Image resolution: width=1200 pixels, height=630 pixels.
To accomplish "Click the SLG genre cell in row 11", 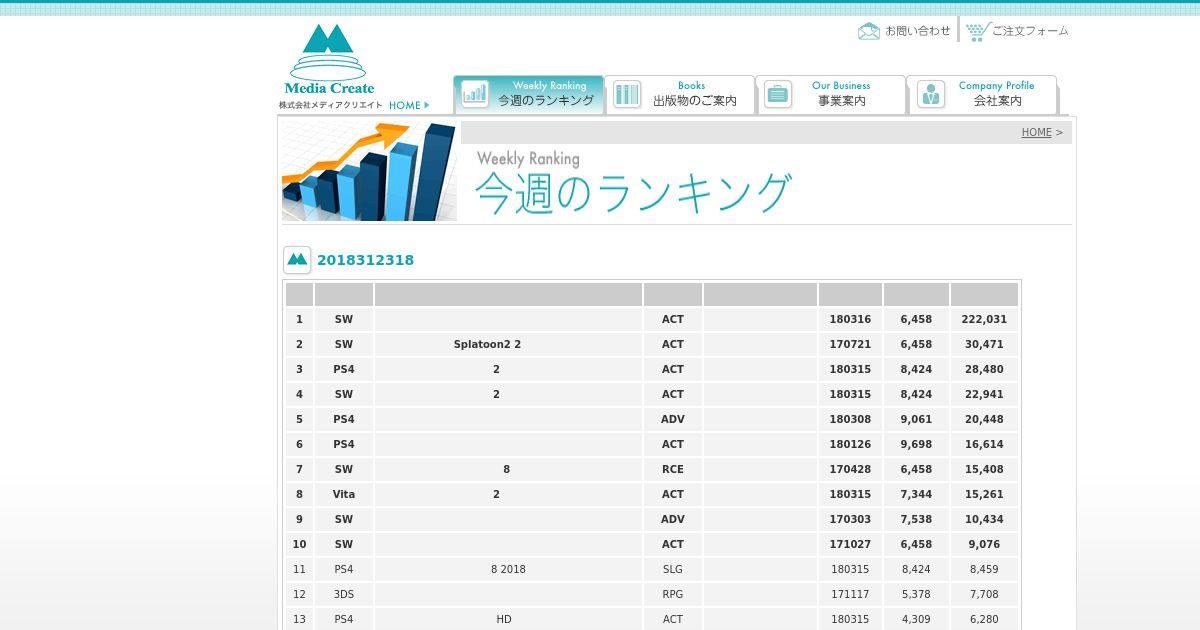I will pos(673,569).
